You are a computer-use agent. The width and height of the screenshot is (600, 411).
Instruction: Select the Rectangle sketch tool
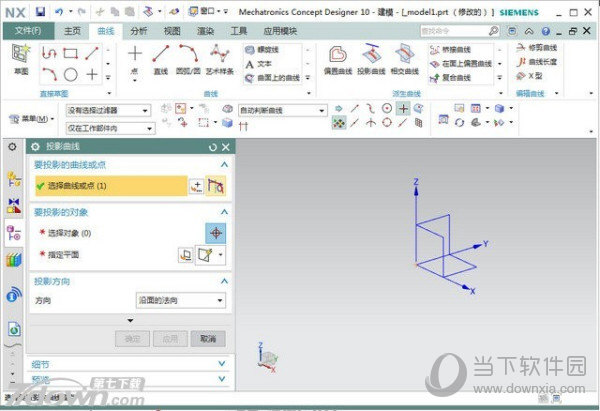pos(70,53)
